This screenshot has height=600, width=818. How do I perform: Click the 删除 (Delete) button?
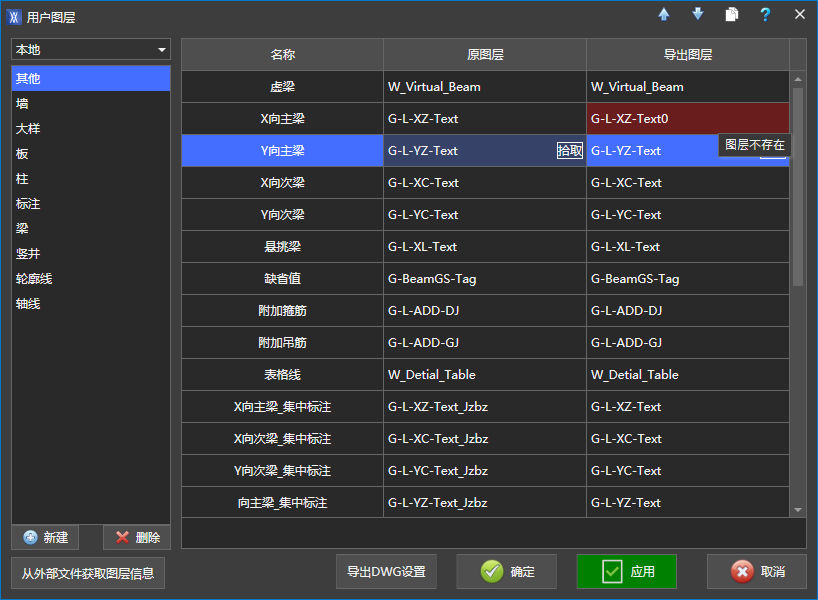click(x=137, y=537)
